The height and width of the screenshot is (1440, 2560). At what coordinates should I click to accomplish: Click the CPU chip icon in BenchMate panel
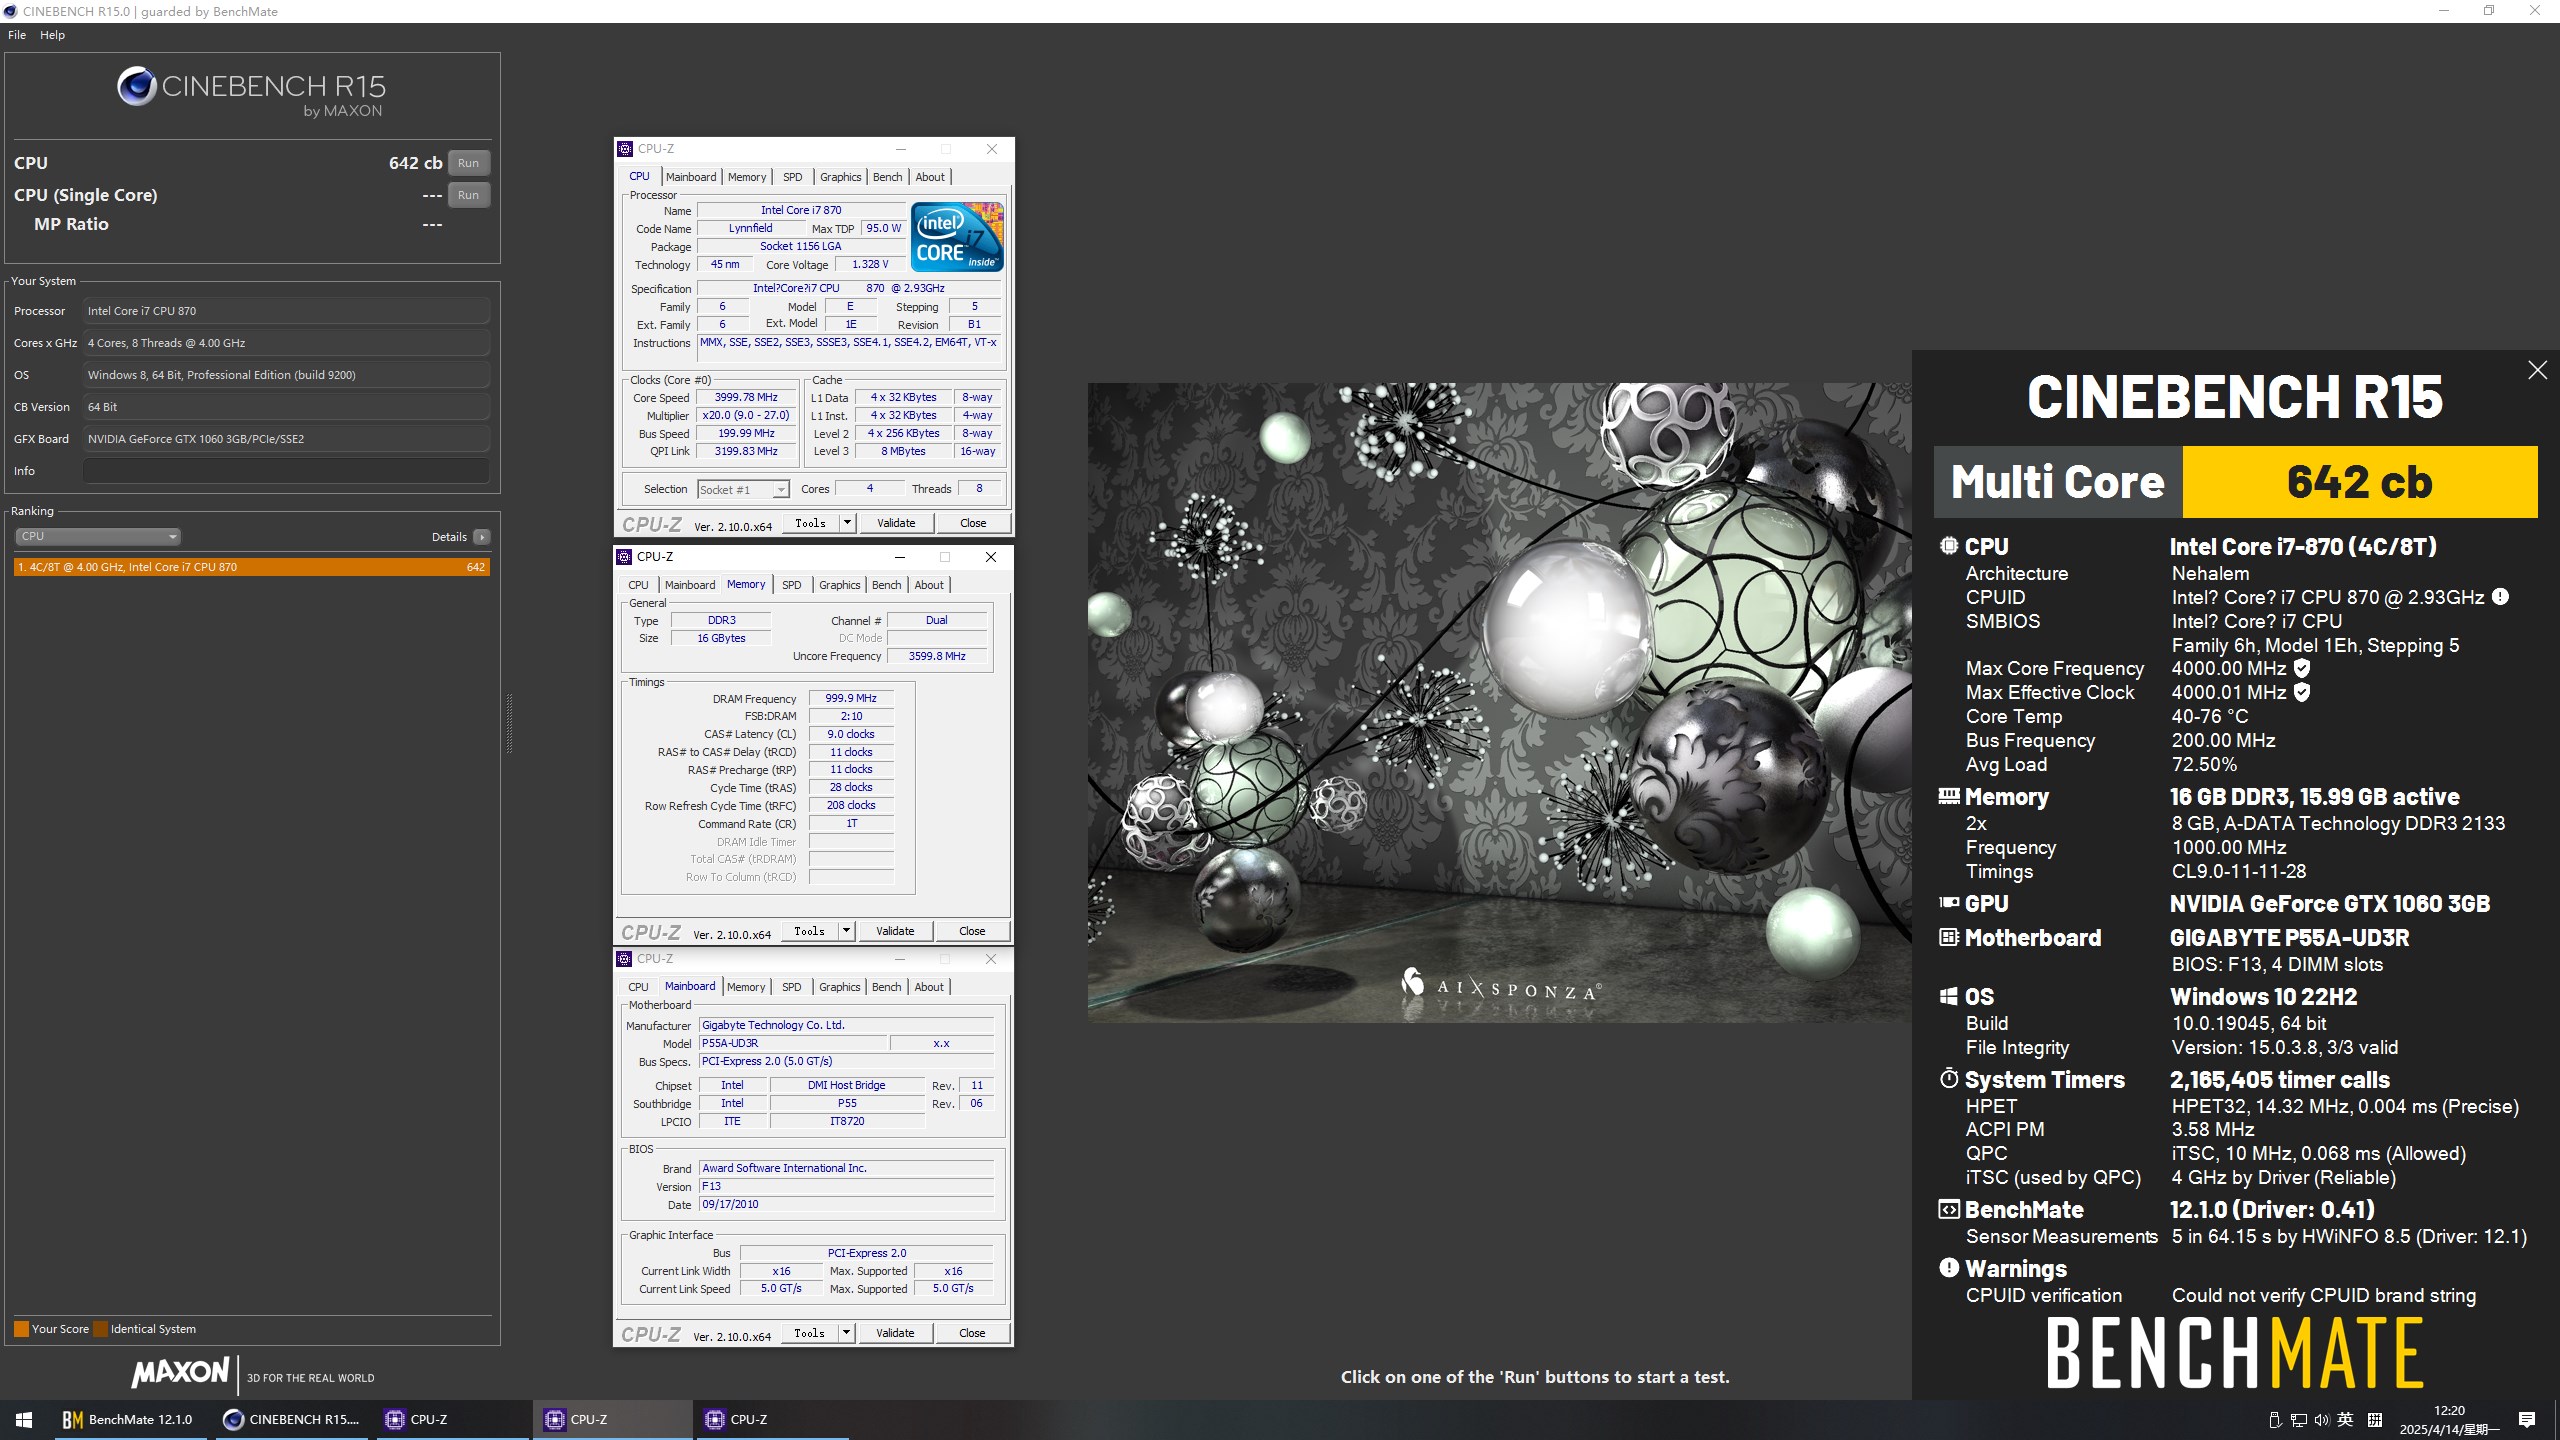click(x=1949, y=546)
